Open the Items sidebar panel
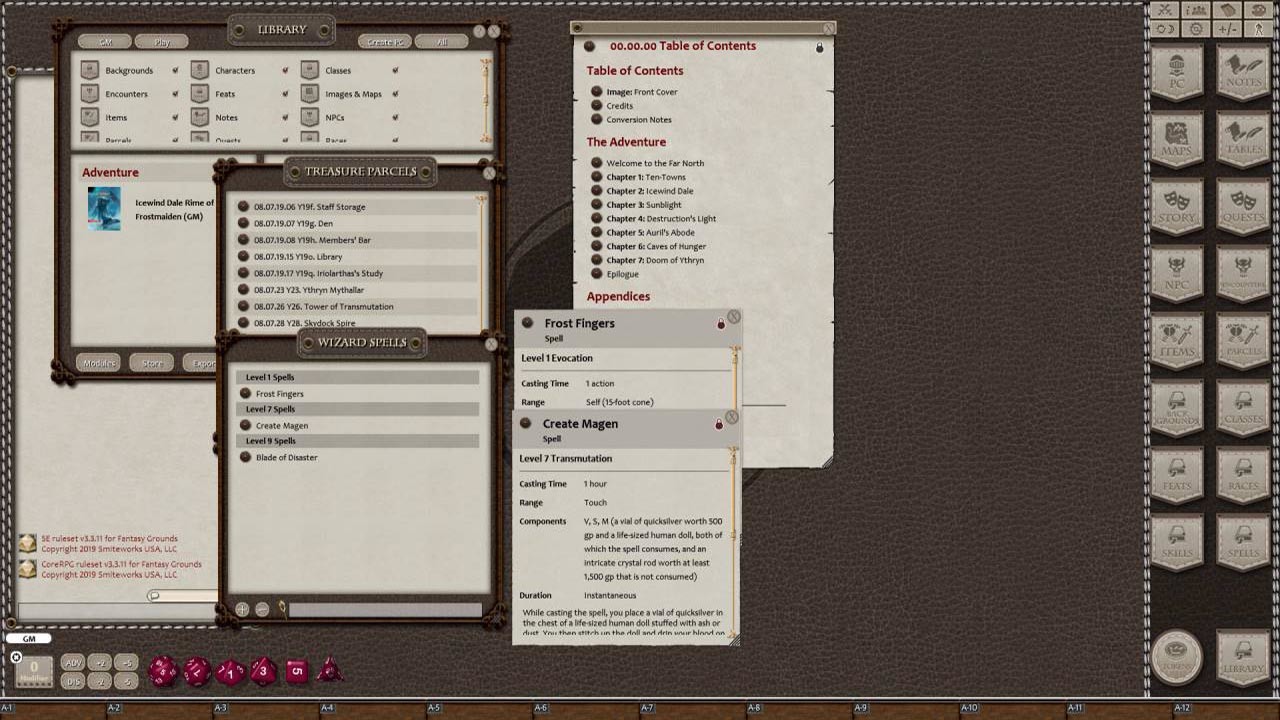Screen dimensions: 1280x720 click(1177, 346)
